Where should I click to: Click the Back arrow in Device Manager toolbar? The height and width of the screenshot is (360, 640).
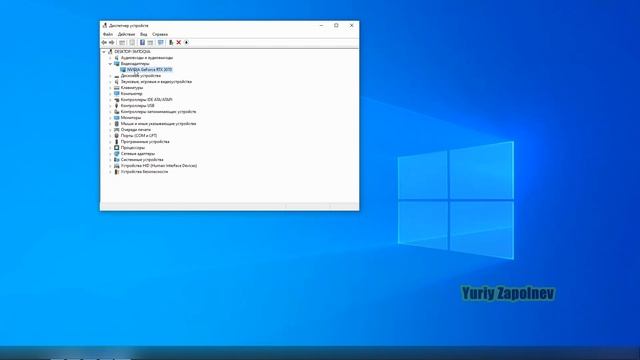pos(104,42)
